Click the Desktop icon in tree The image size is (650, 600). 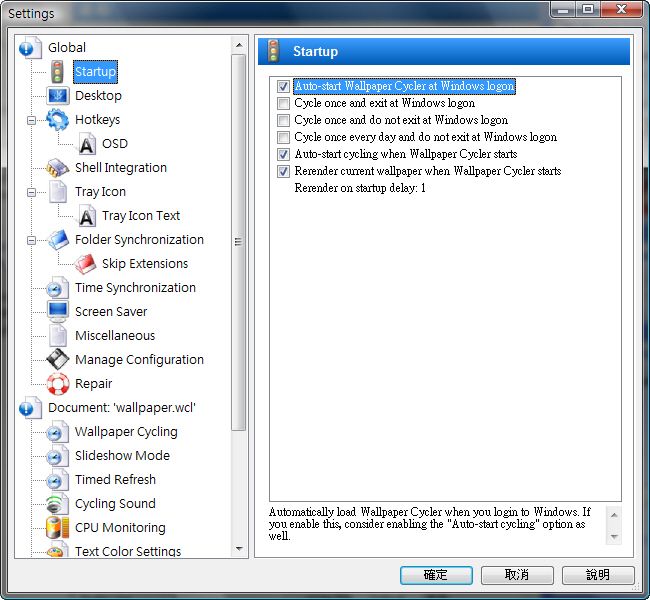pyautogui.click(x=58, y=96)
